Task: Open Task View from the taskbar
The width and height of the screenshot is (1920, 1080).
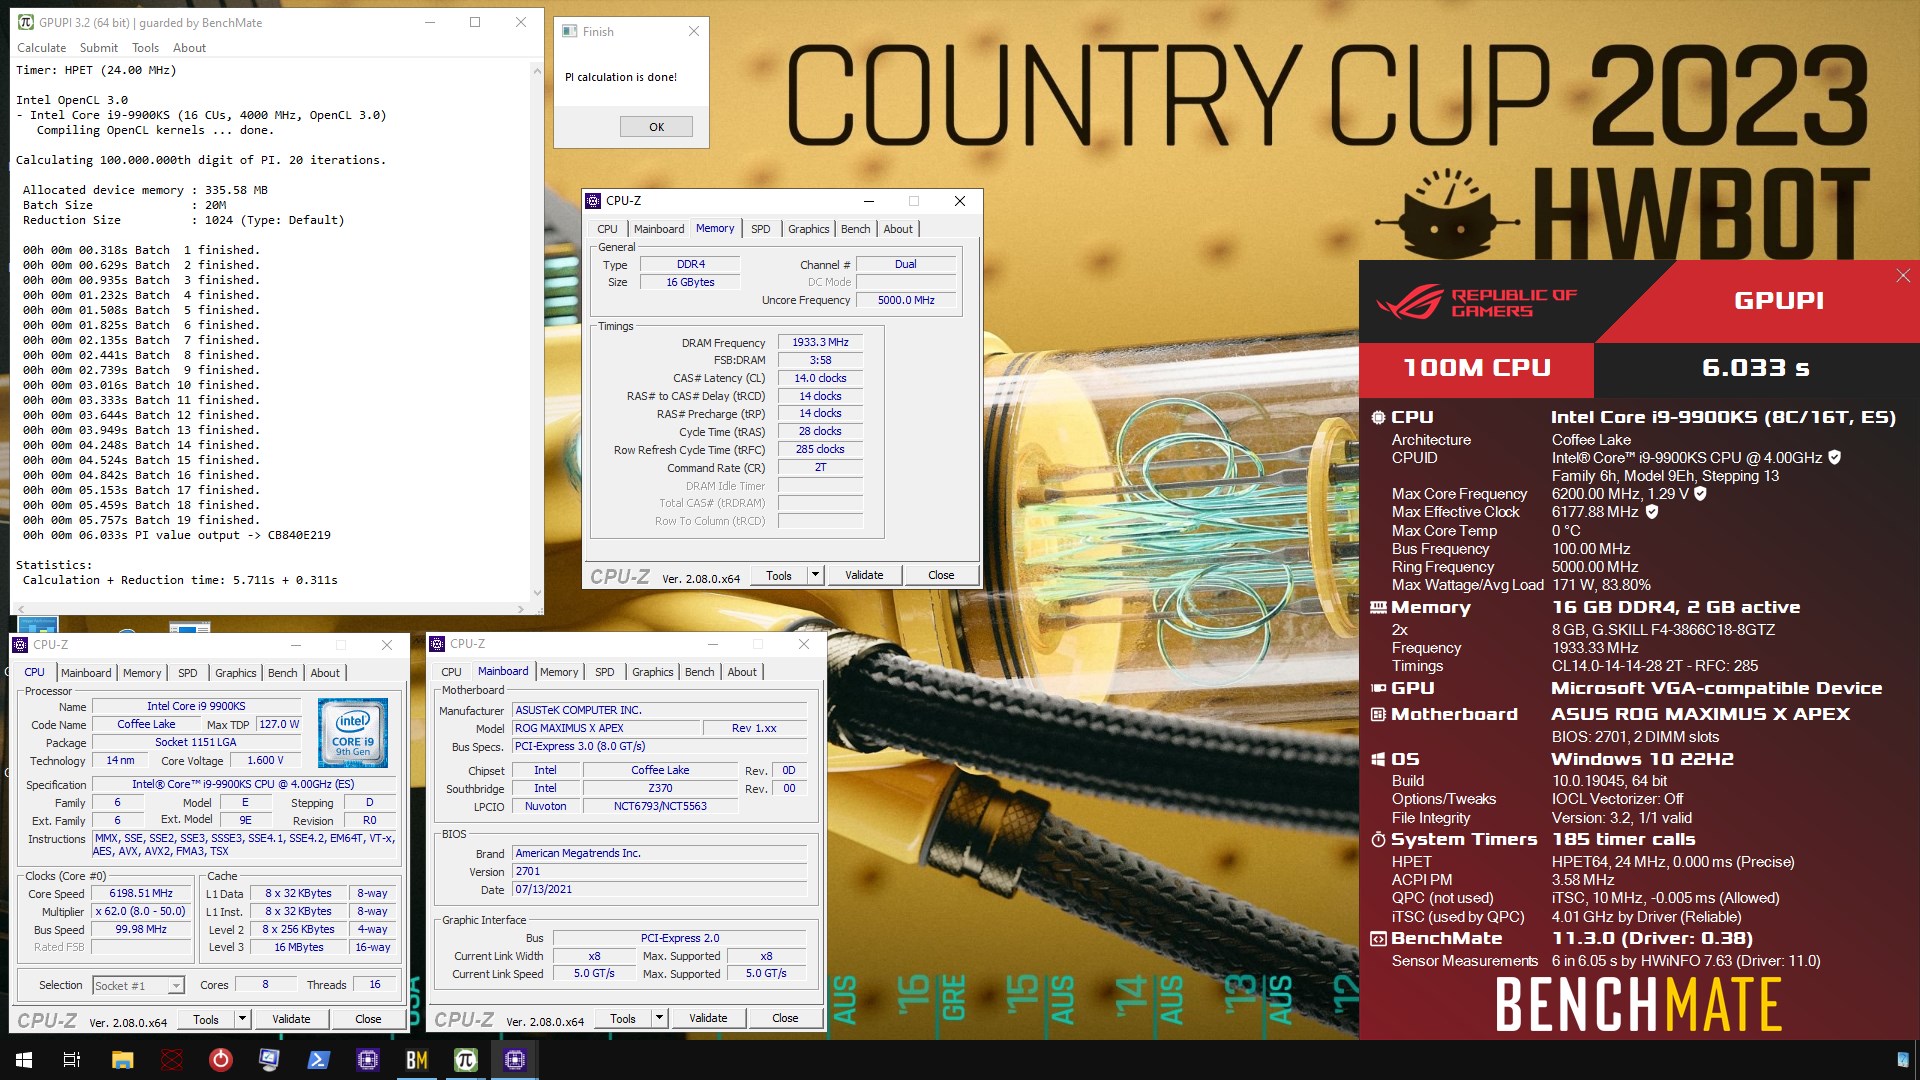Action: pos(72,1060)
